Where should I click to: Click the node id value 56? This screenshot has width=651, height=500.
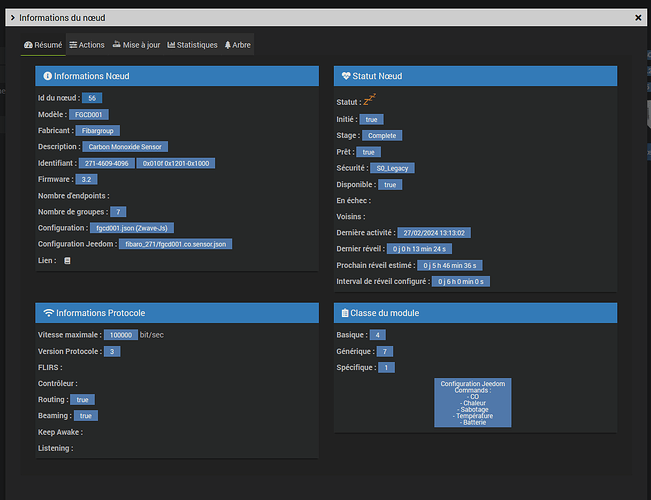click(92, 98)
